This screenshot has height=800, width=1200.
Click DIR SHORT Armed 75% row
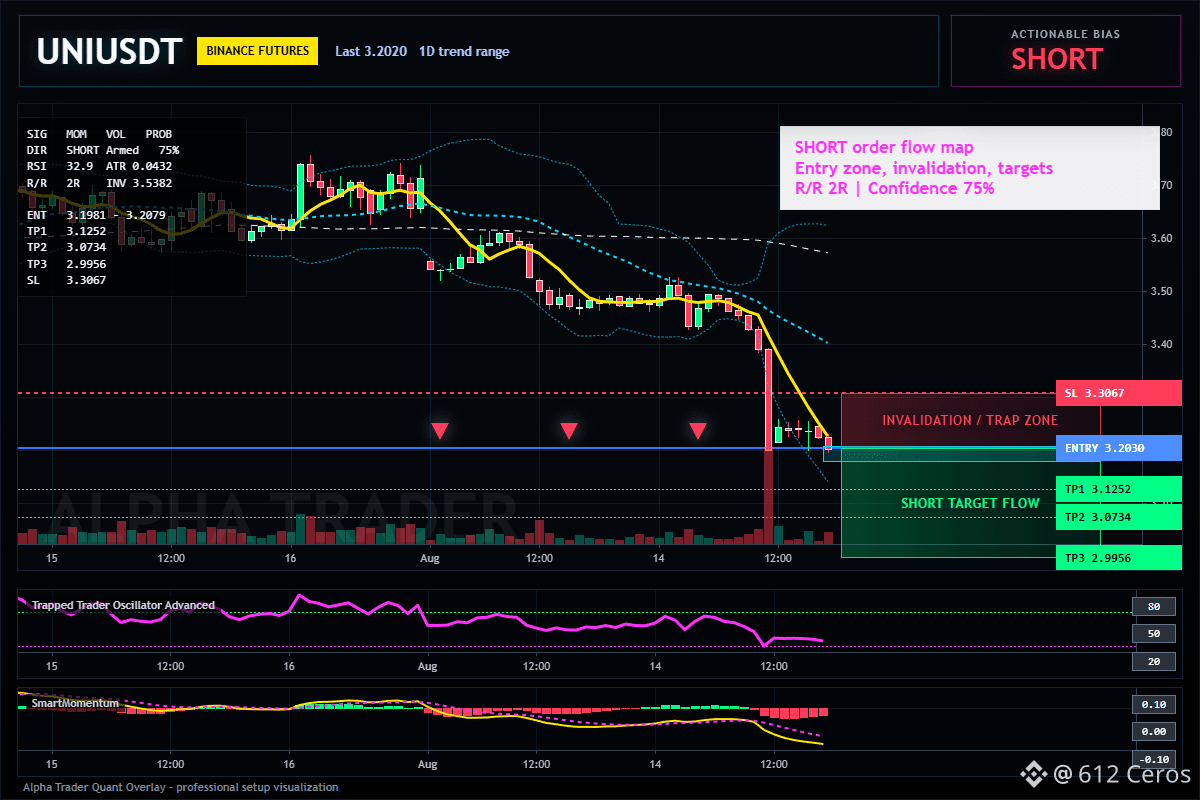[x=103, y=149]
